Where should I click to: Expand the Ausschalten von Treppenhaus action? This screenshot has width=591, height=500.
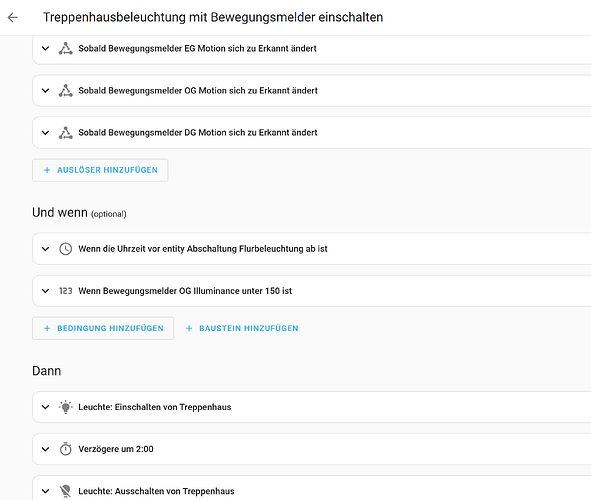46,491
